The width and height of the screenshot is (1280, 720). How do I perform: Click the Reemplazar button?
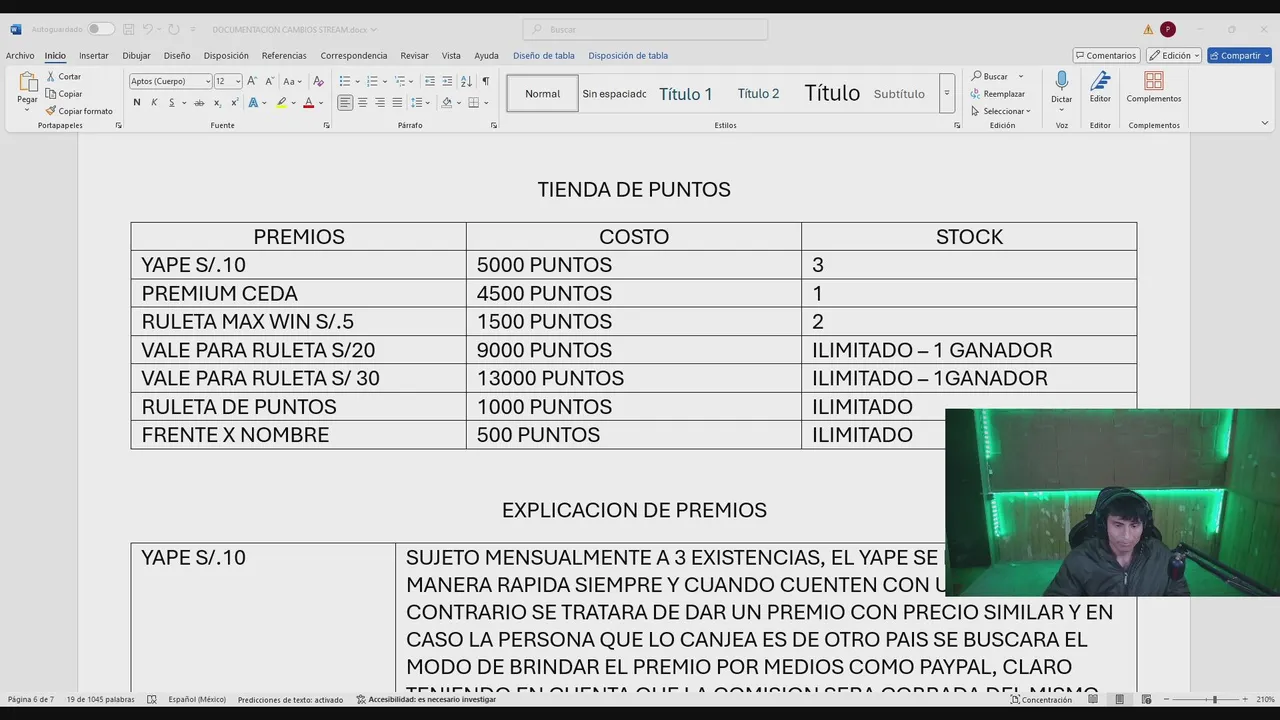(997, 94)
